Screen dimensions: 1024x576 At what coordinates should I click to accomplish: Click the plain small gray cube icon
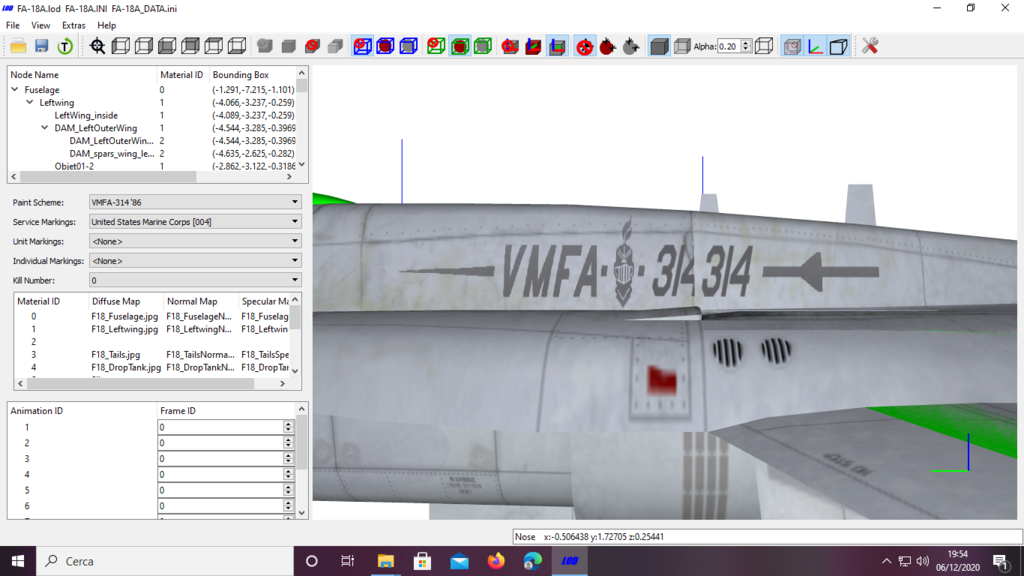click(x=289, y=46)
